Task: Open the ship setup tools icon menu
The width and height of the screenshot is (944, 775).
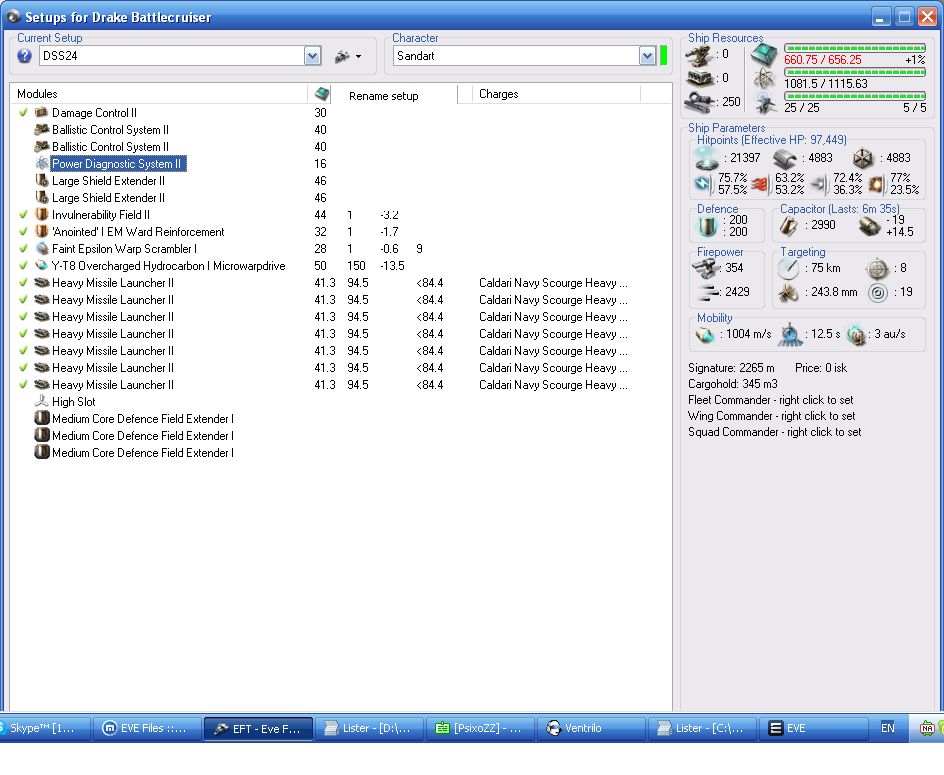Action: pyautogui.click(x=348, y=57)
